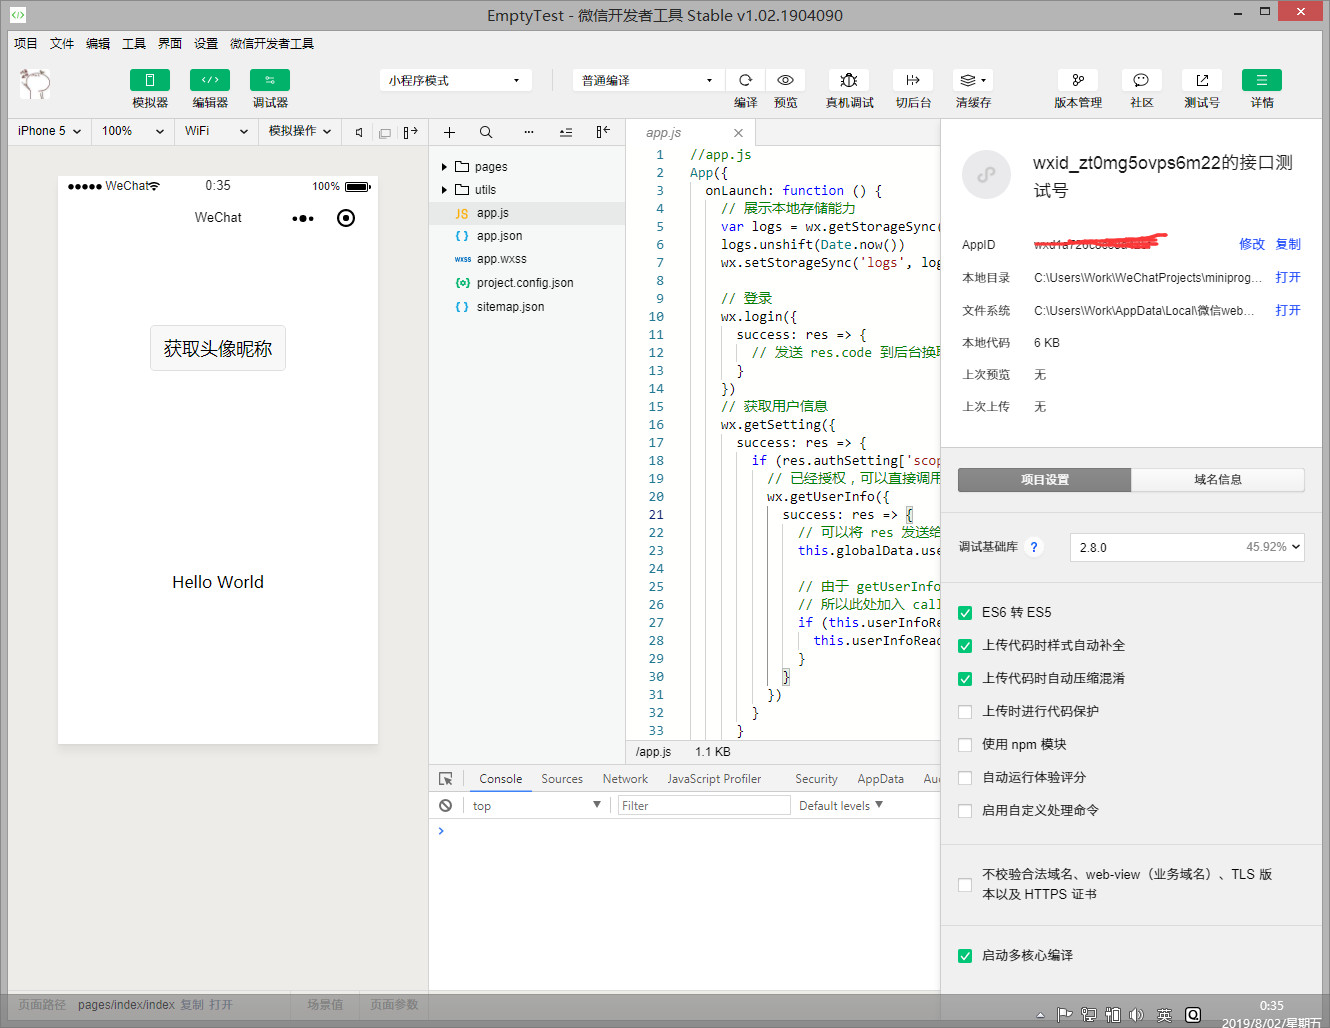This screenshot has height=1028, width=1330.
Task: Start 真机调试 remote debugging
Action: 849,80
